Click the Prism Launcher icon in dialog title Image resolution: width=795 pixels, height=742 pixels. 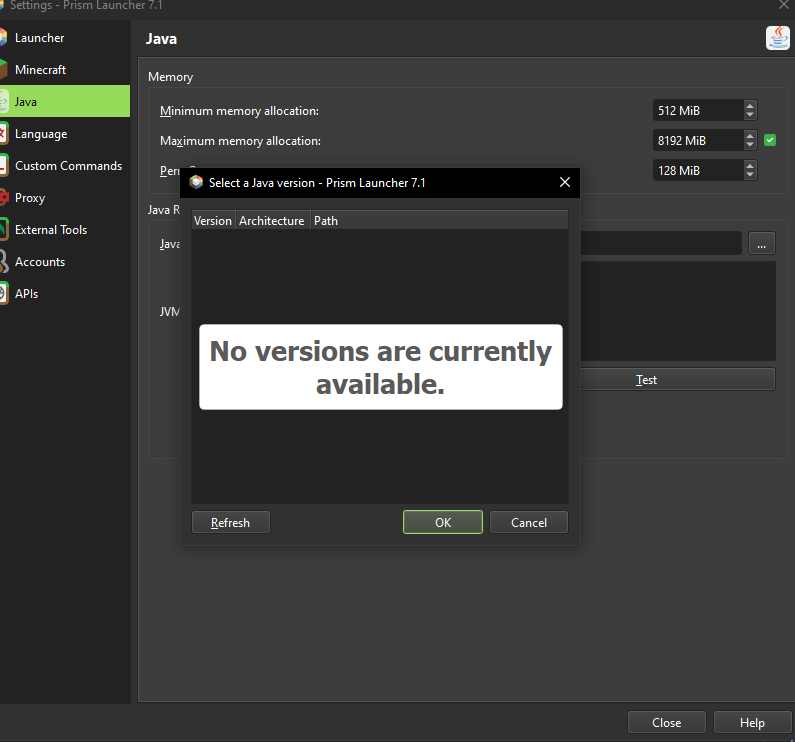196,183
